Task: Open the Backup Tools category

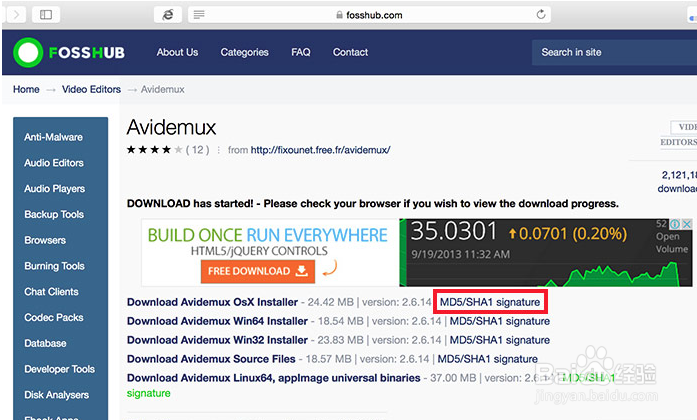Action: tap(54, 214)
